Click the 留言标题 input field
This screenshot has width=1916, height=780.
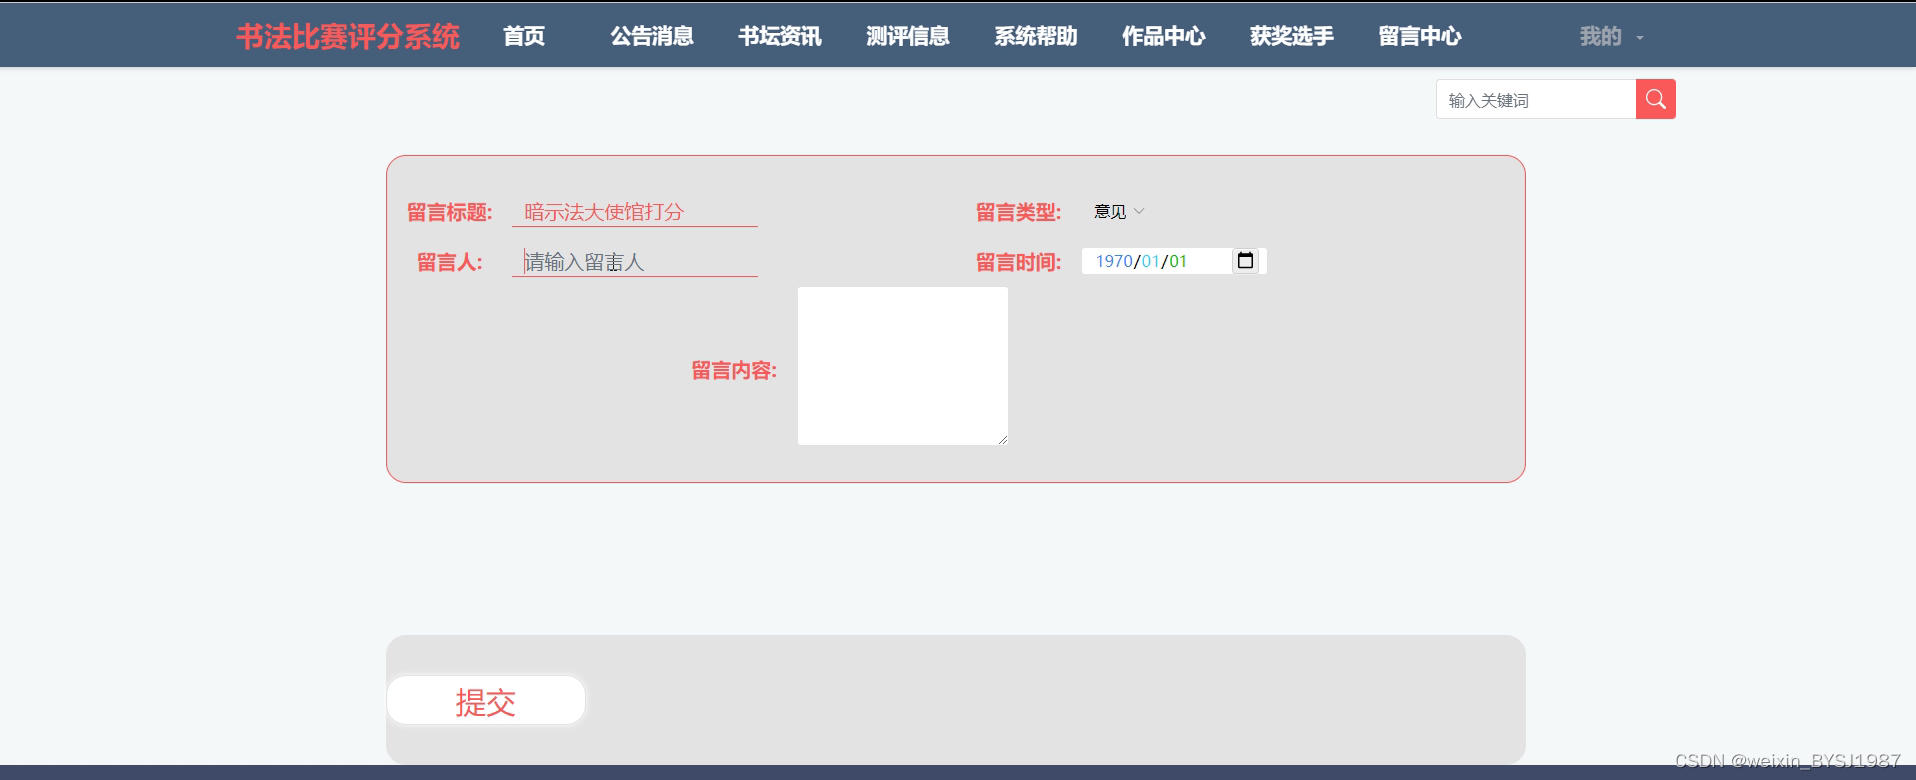tap(635, 212)
